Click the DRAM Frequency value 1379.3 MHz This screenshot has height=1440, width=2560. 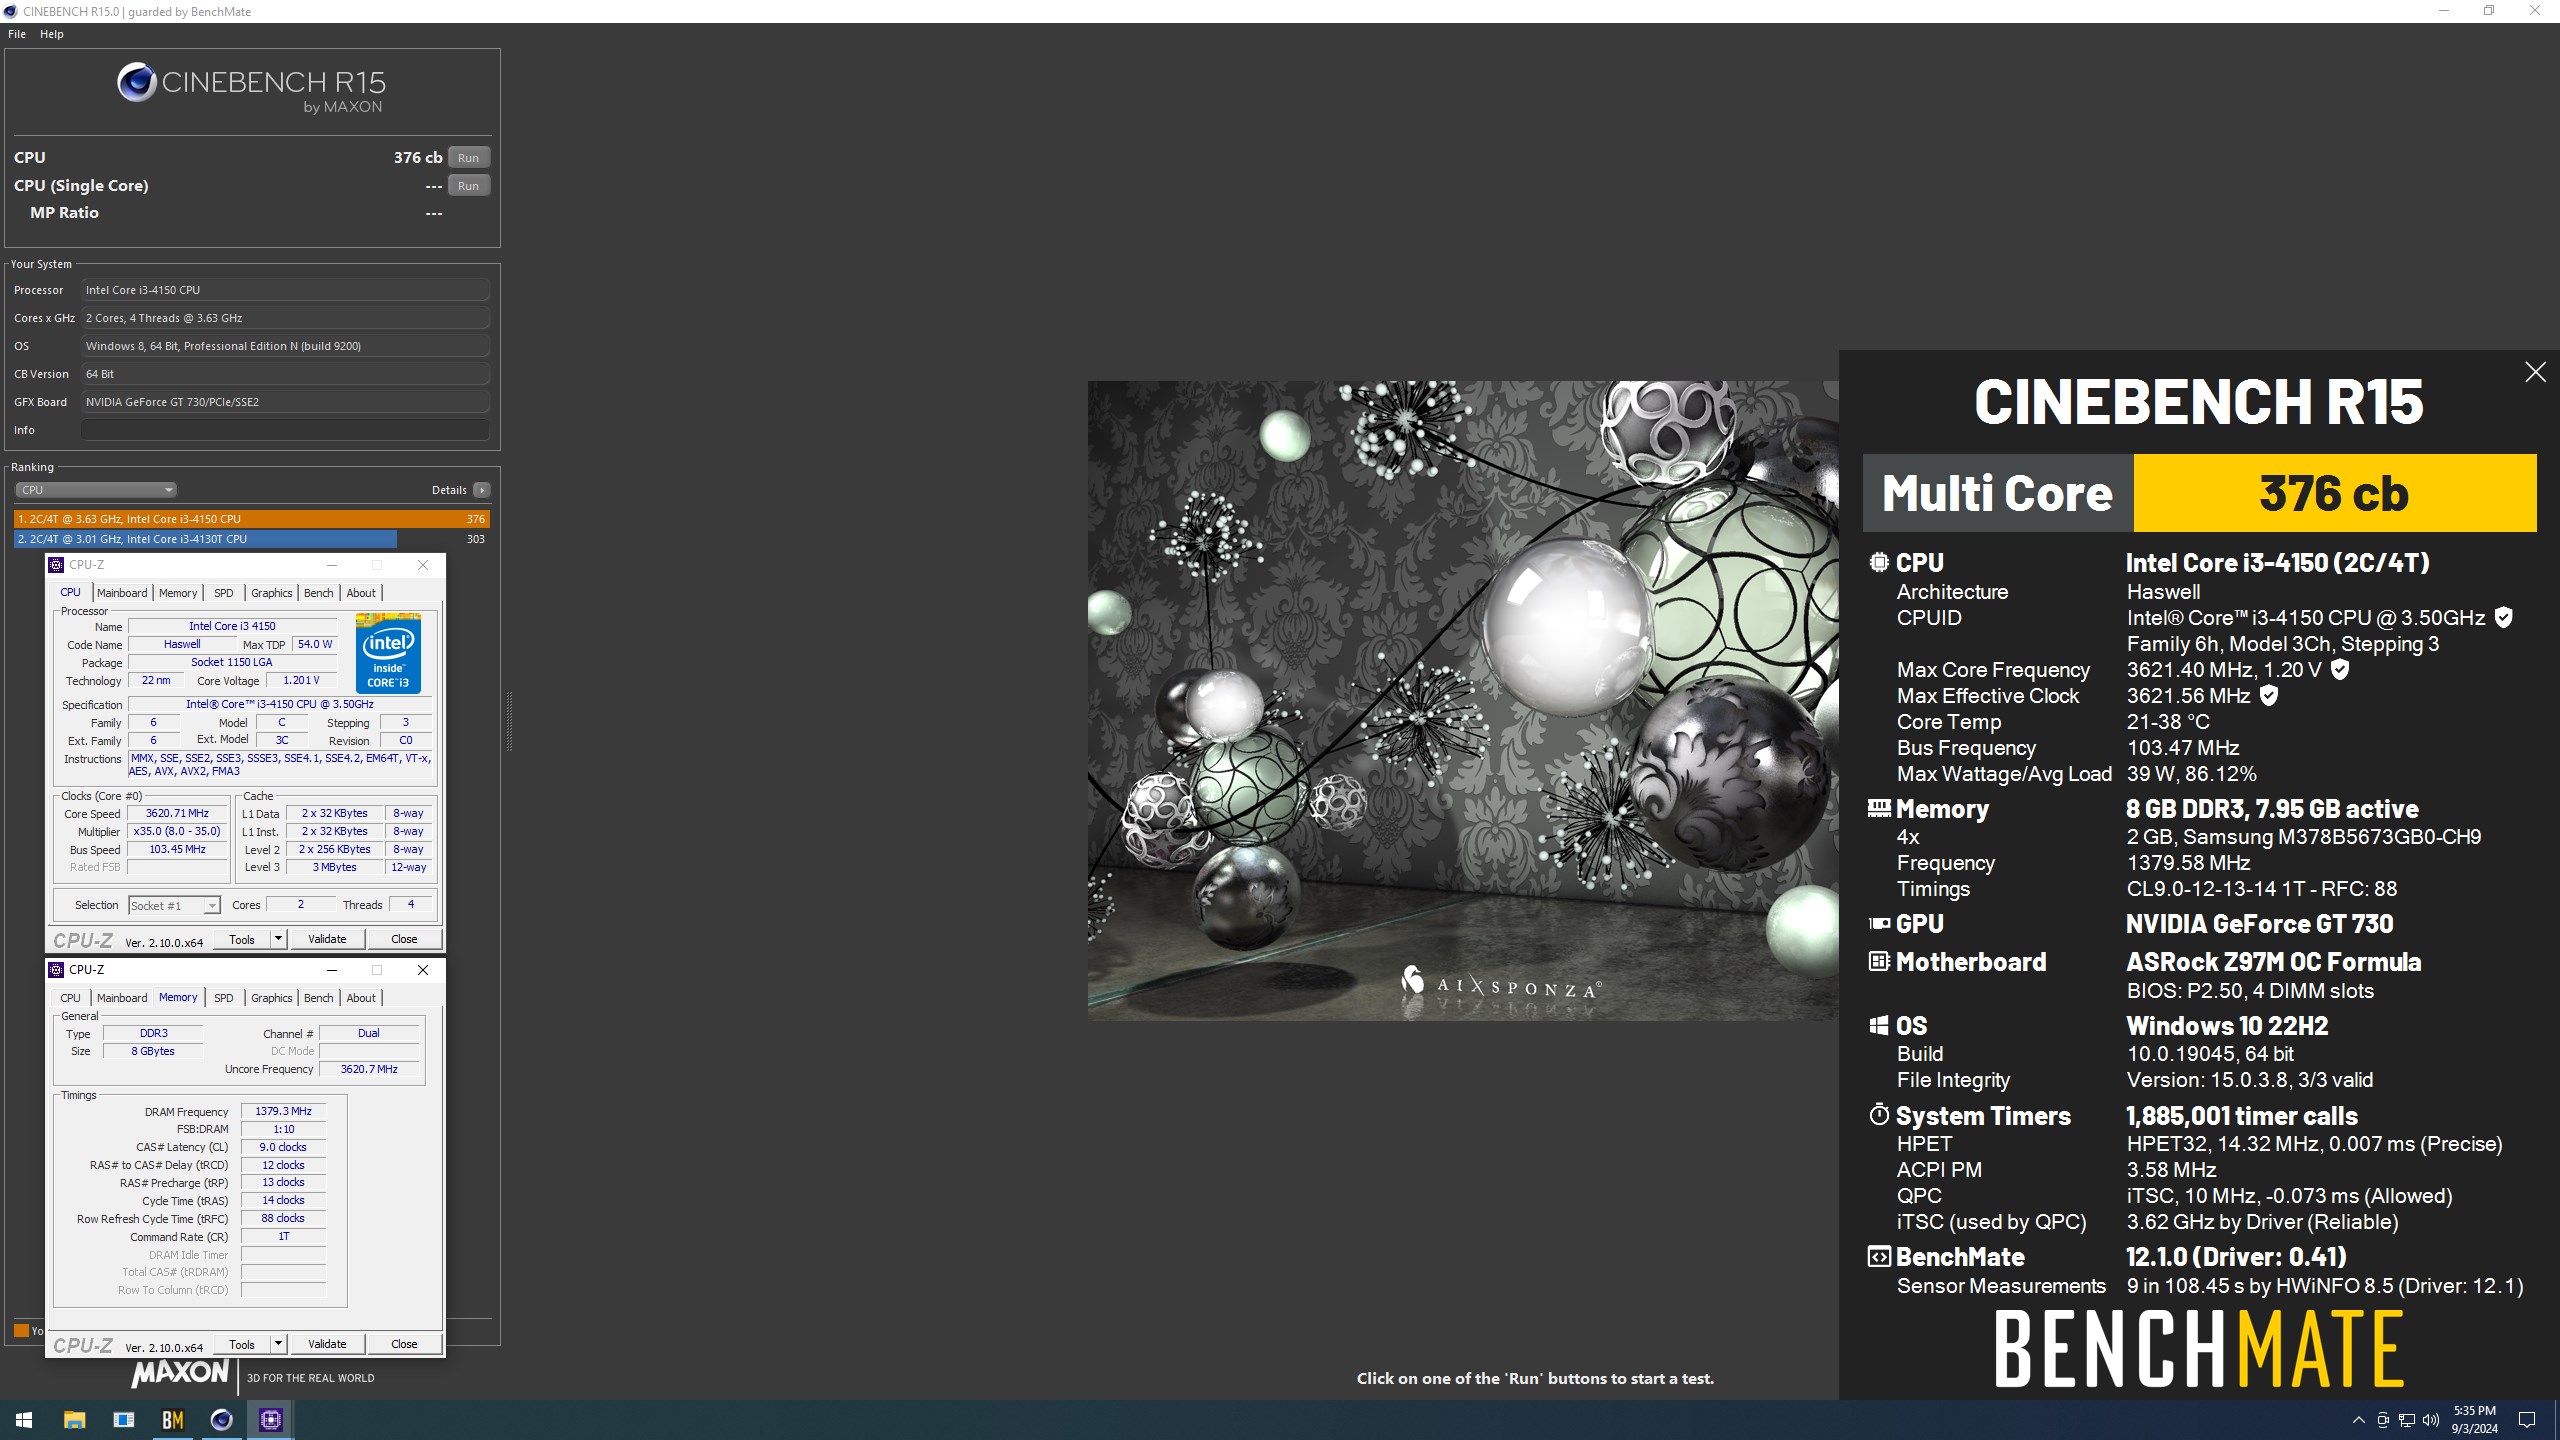[x=283, y=1111]
